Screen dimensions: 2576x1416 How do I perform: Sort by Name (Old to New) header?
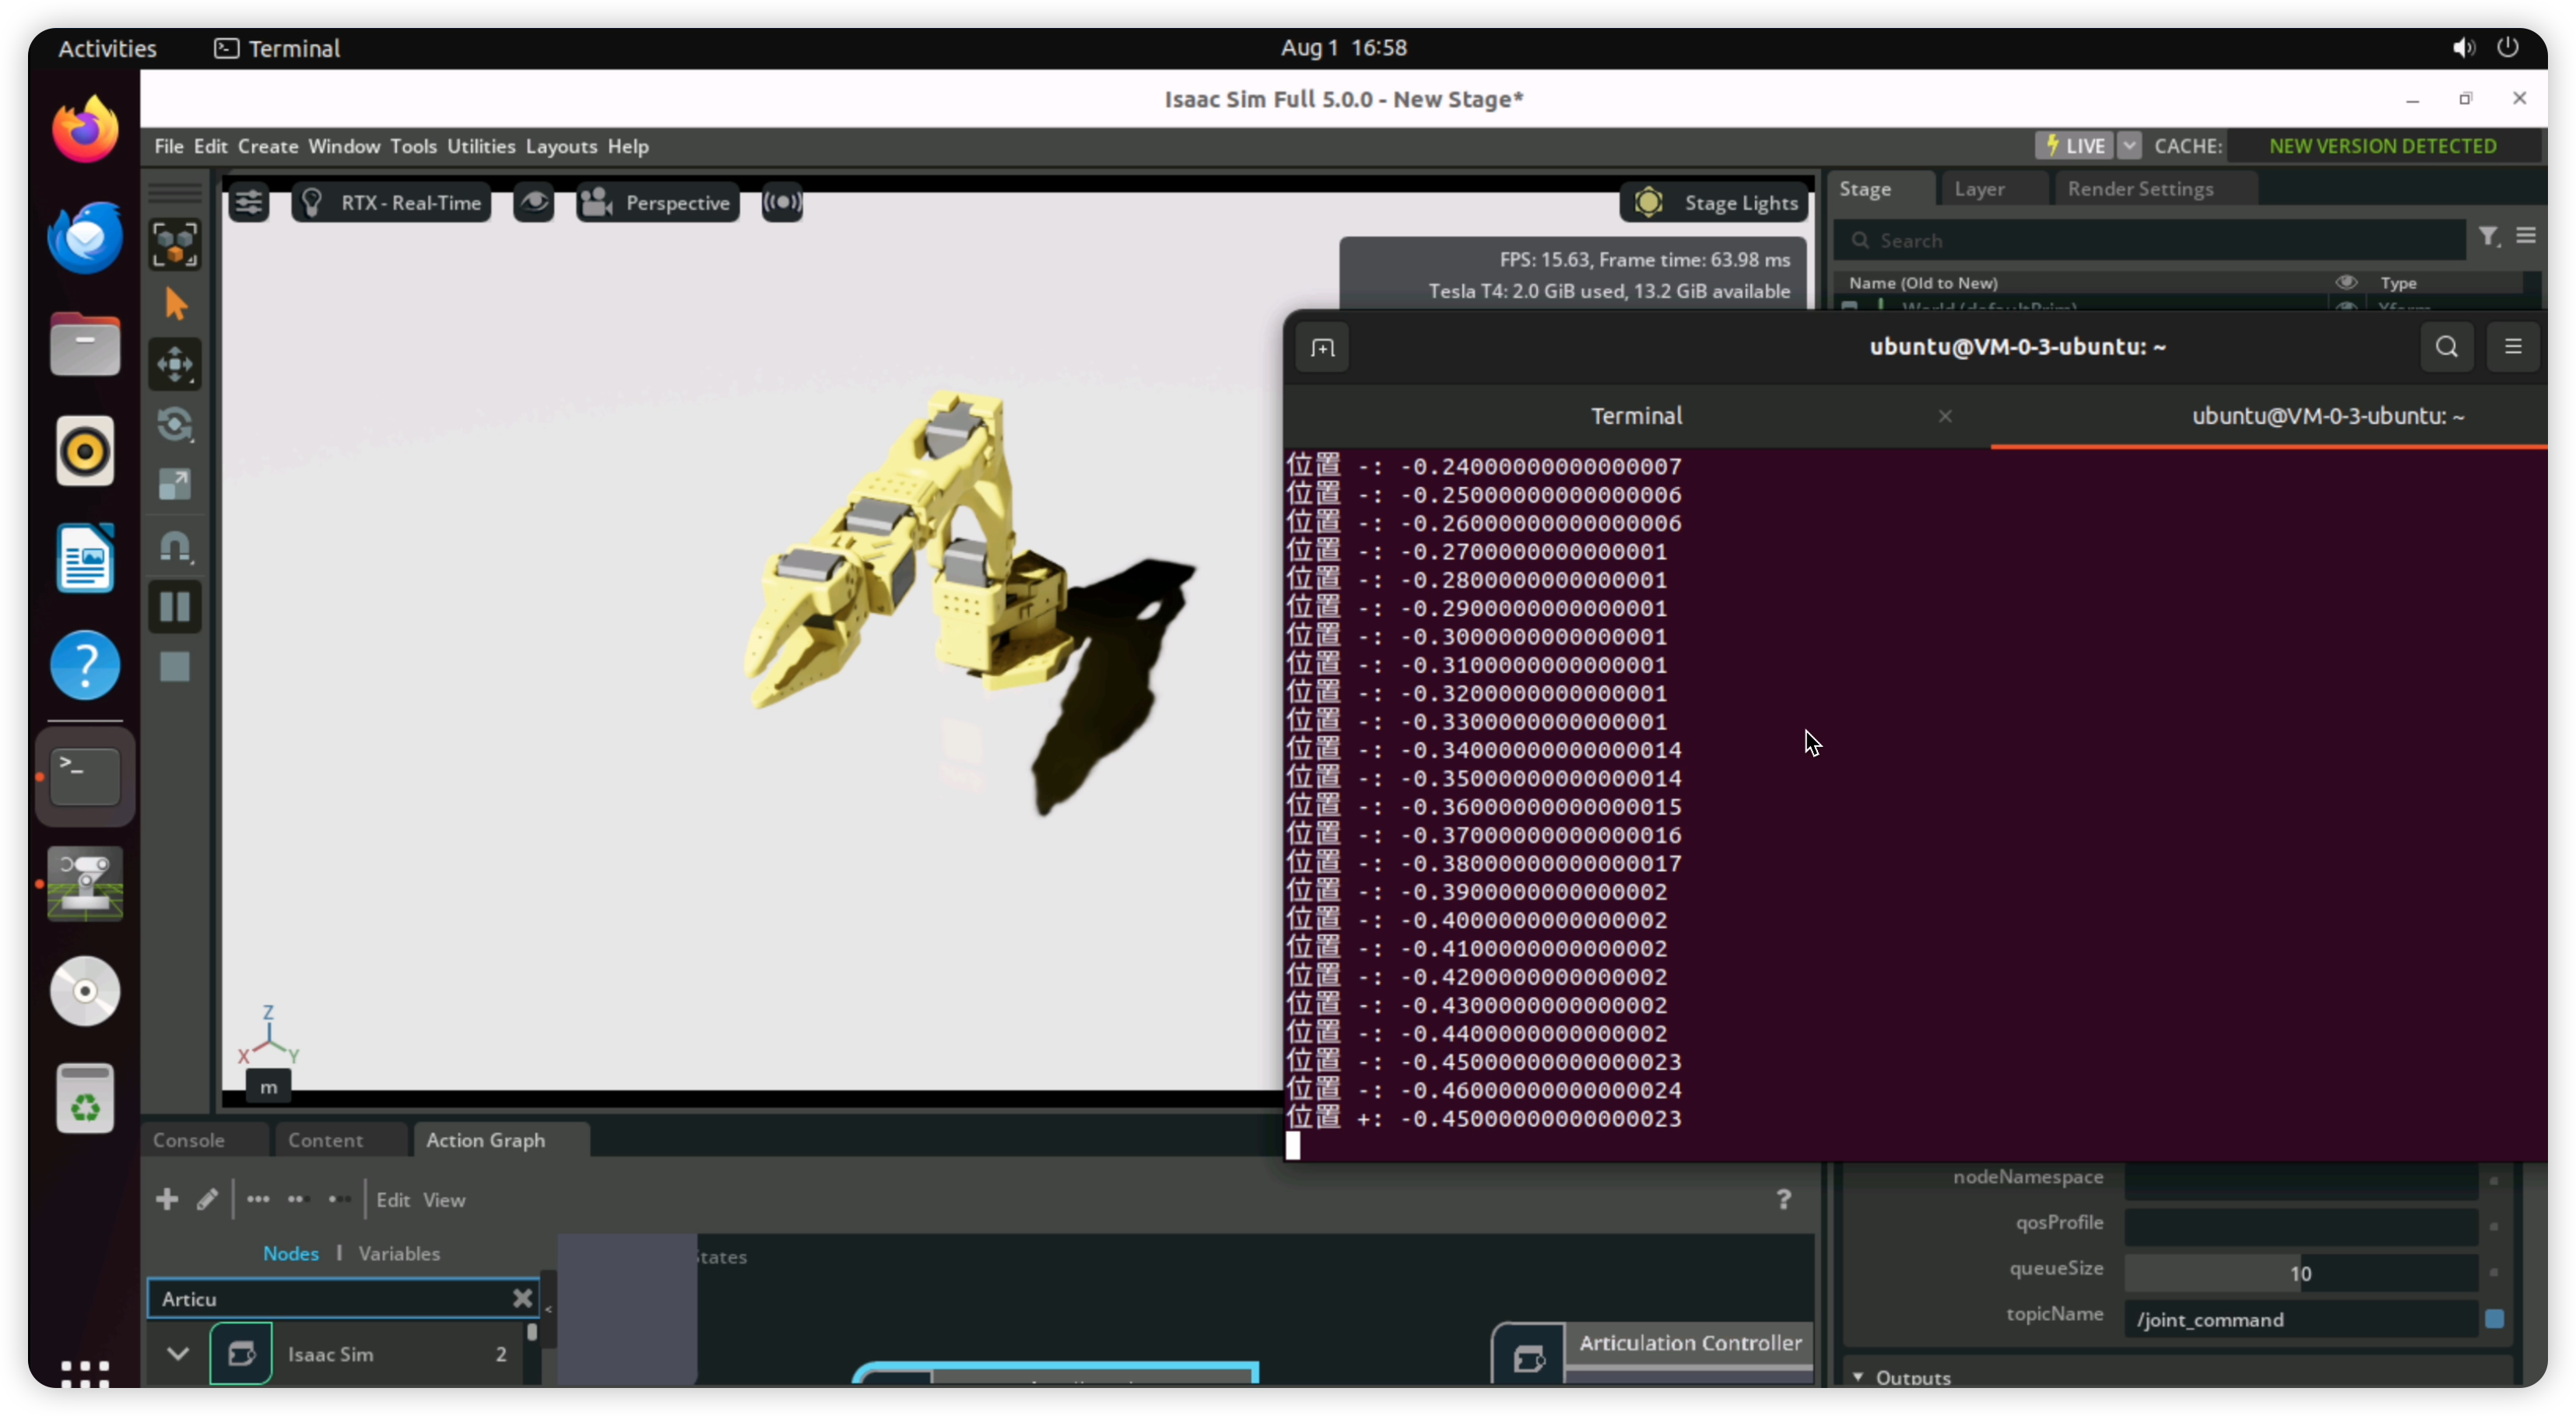[x=1923, y=283]
